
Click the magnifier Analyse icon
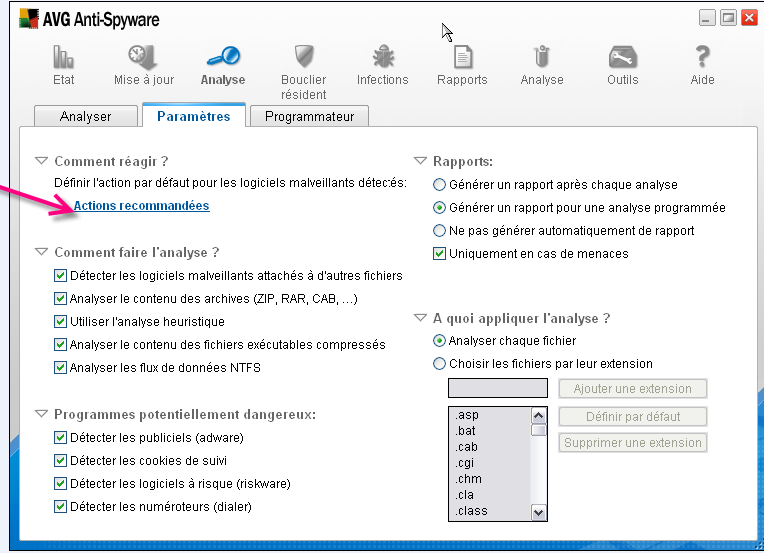(222, 58)
